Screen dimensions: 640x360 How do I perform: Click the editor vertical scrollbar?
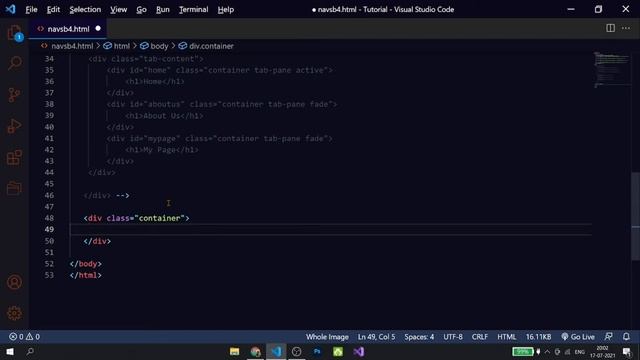(x=636, y=216)
